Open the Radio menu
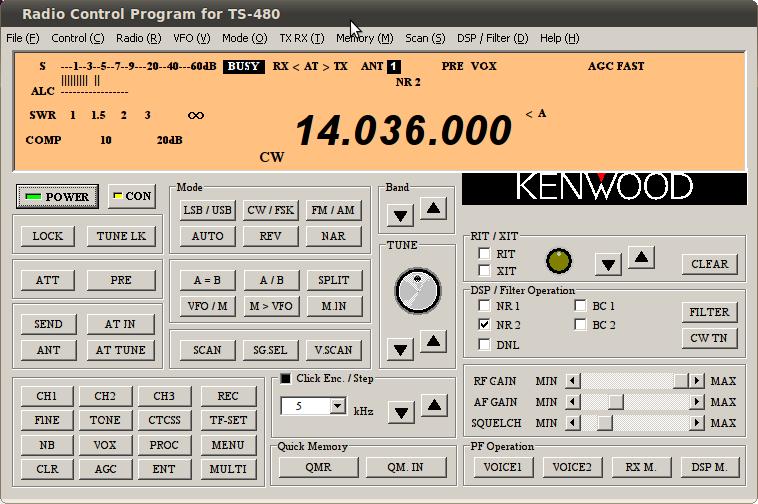Viewport: 758px width, 504px height. pyautogui.click(x=139, y=38)
